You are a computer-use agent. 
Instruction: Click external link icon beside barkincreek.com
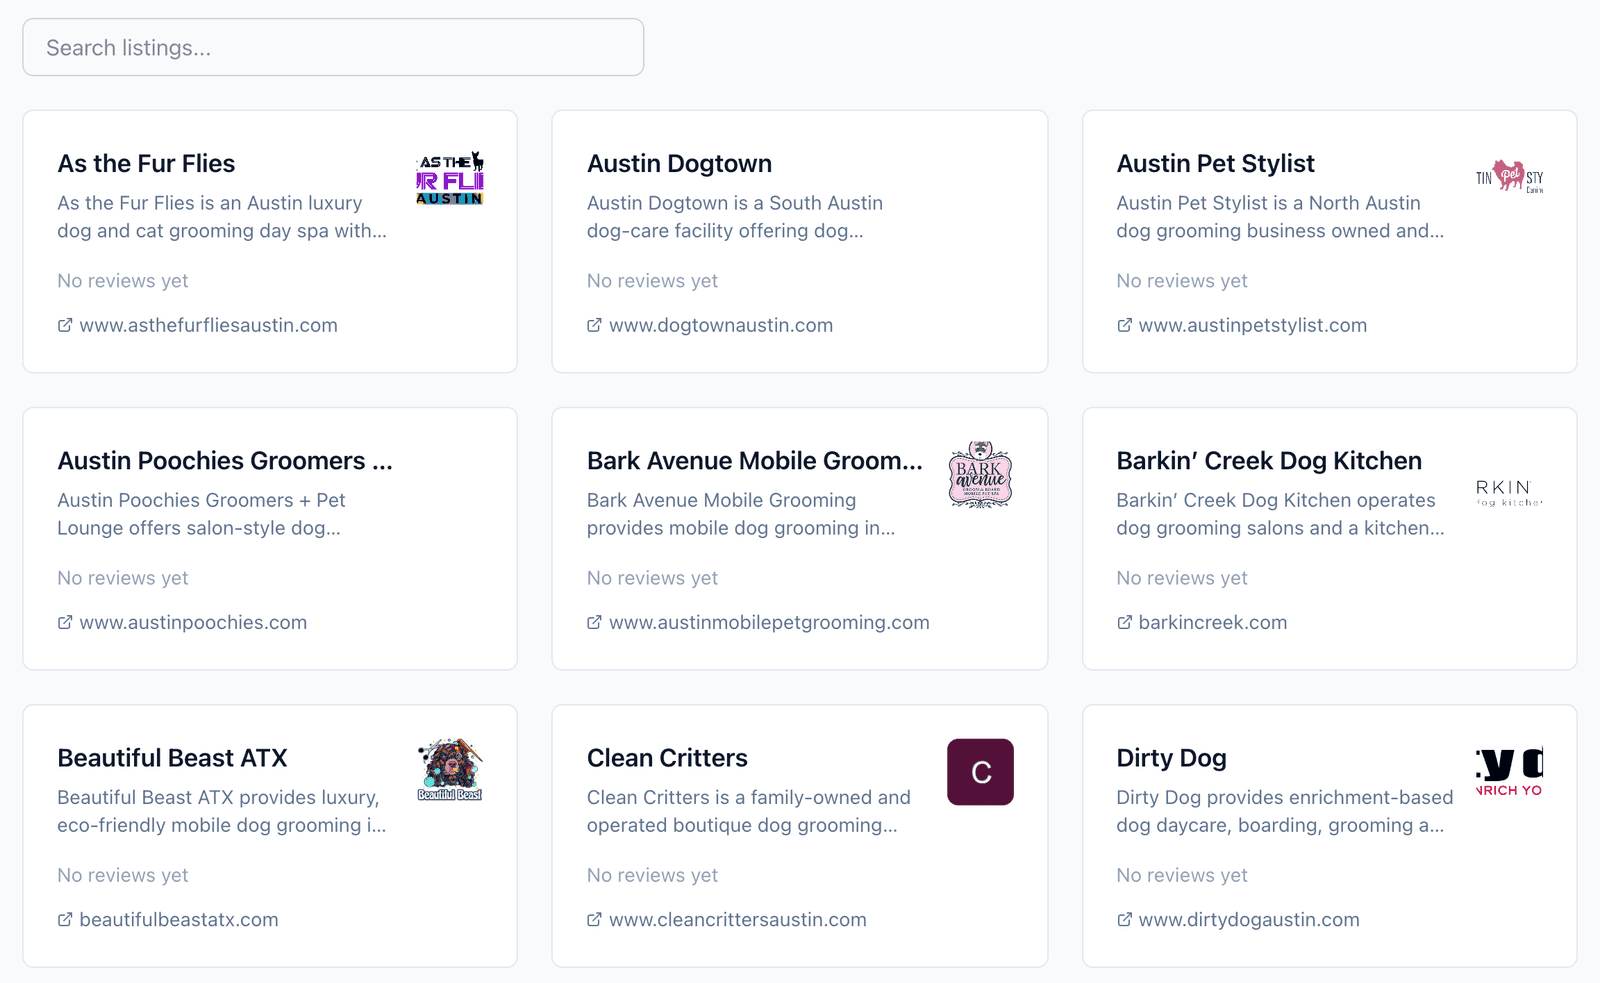coord(1124,622)
